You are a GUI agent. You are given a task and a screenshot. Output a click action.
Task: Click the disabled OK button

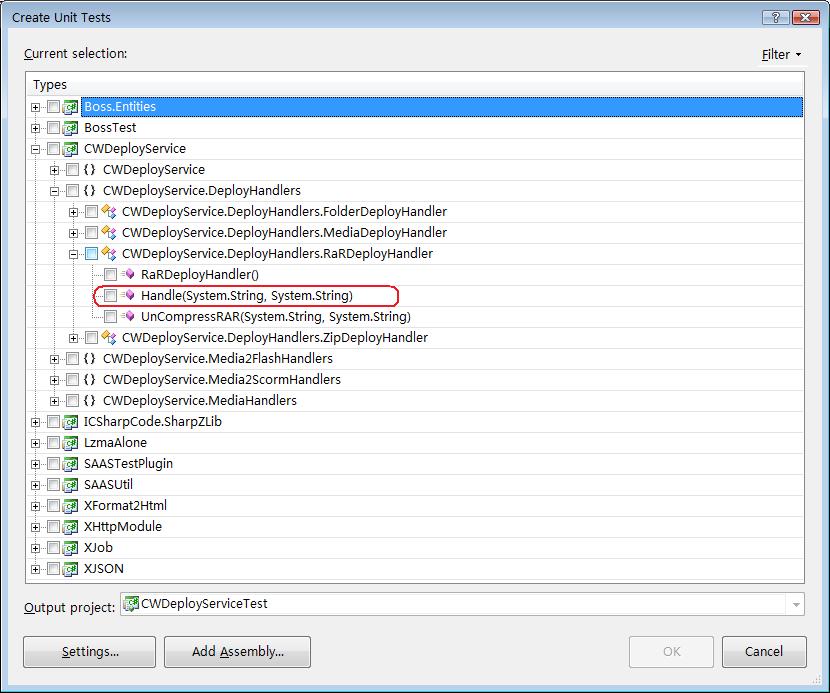[671, 652]
